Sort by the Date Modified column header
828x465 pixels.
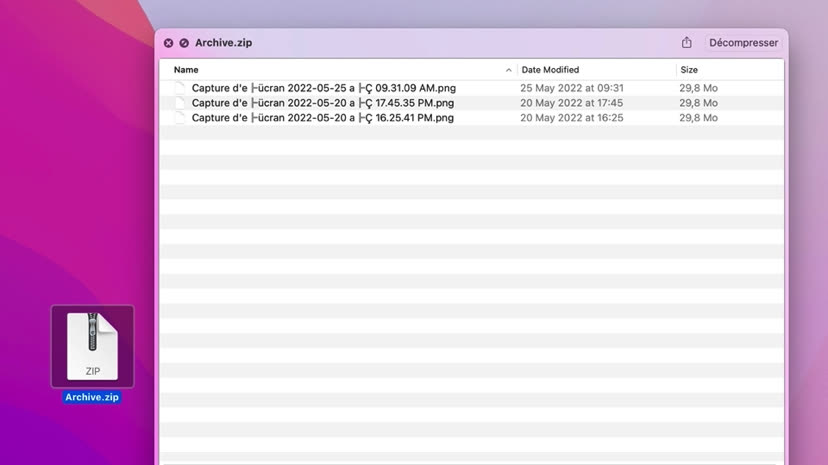(x=550, y=70)
